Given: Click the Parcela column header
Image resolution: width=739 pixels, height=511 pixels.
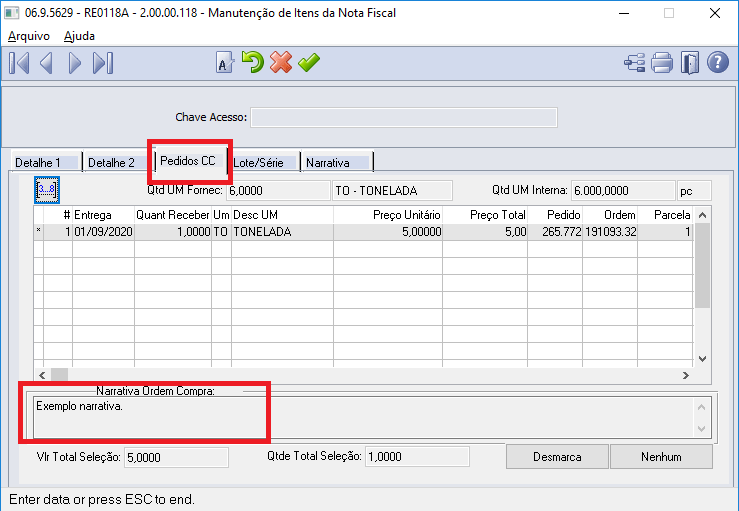Looking at the screenshot, I should click(x=665, y=215).
